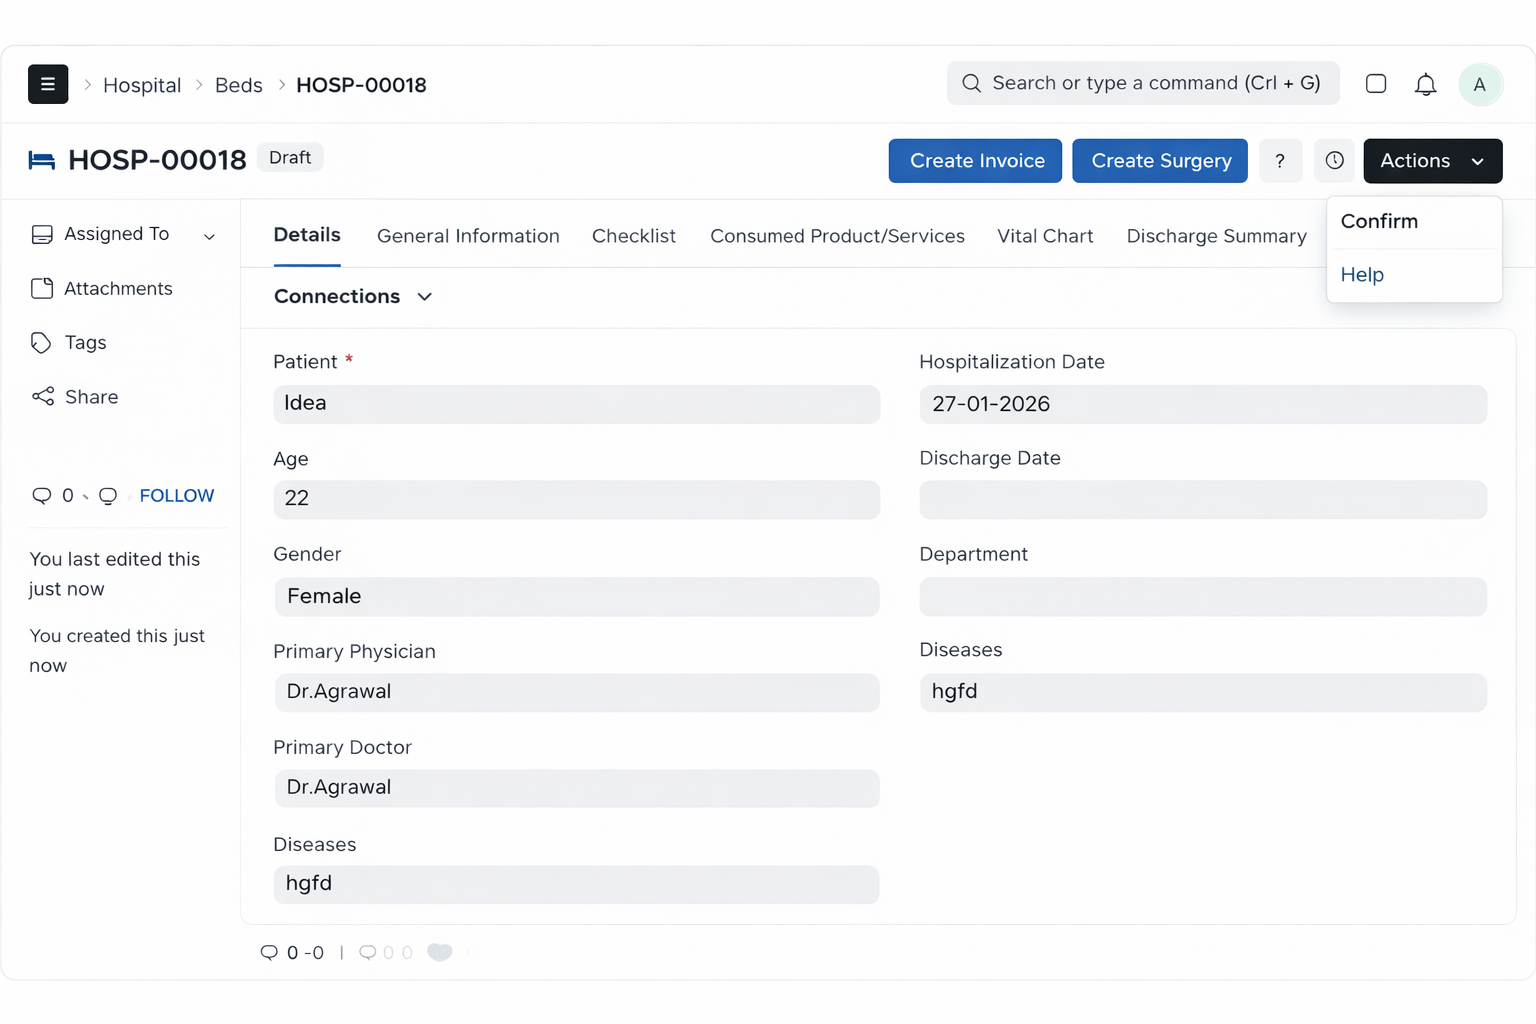Click the 'You last edited this just now' text
This screenshot has width=1536, height=1024.
tap(115, 574)
